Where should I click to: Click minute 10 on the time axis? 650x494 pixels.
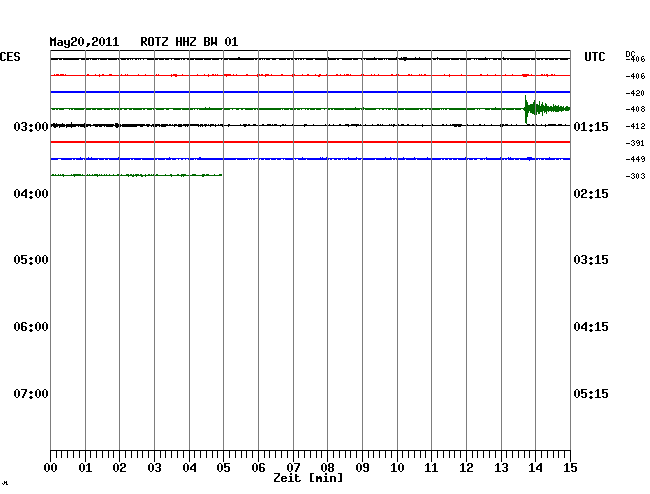point(397,468)
